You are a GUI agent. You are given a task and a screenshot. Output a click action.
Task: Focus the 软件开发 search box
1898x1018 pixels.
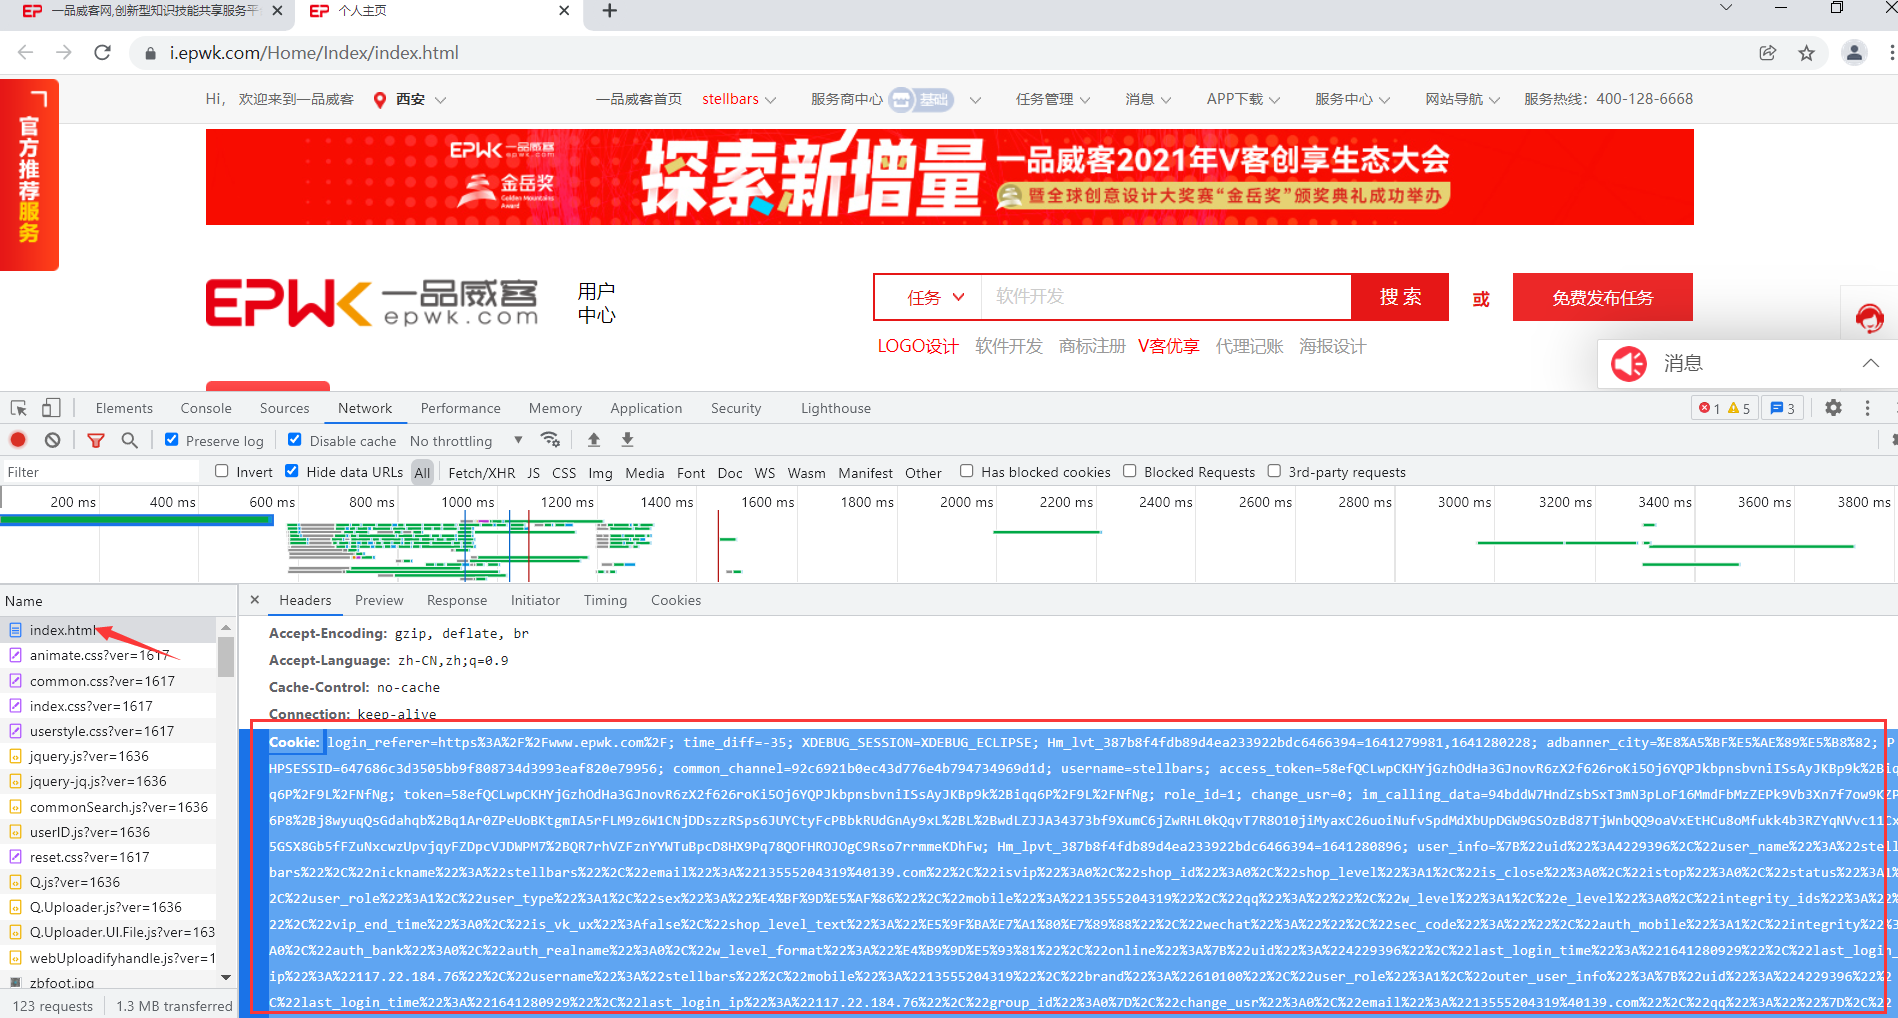pyautogui.click(x=1166, y=297)
